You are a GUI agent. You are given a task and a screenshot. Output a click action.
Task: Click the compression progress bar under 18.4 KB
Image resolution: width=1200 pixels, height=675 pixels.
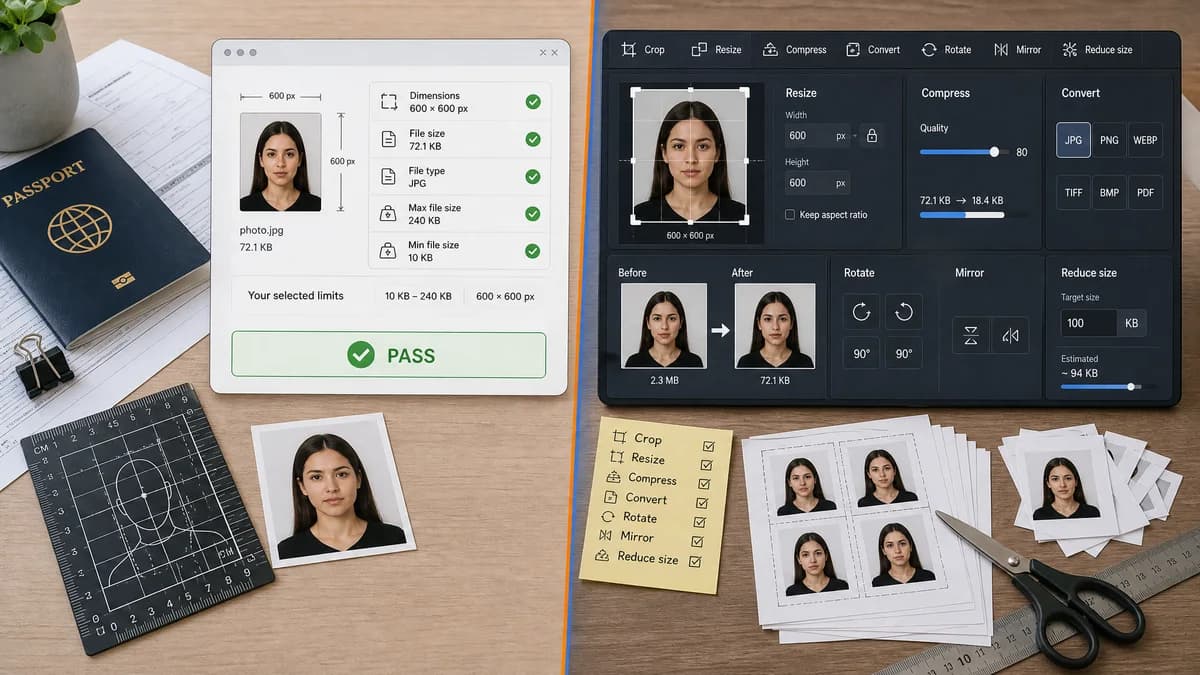coord(961,214)
